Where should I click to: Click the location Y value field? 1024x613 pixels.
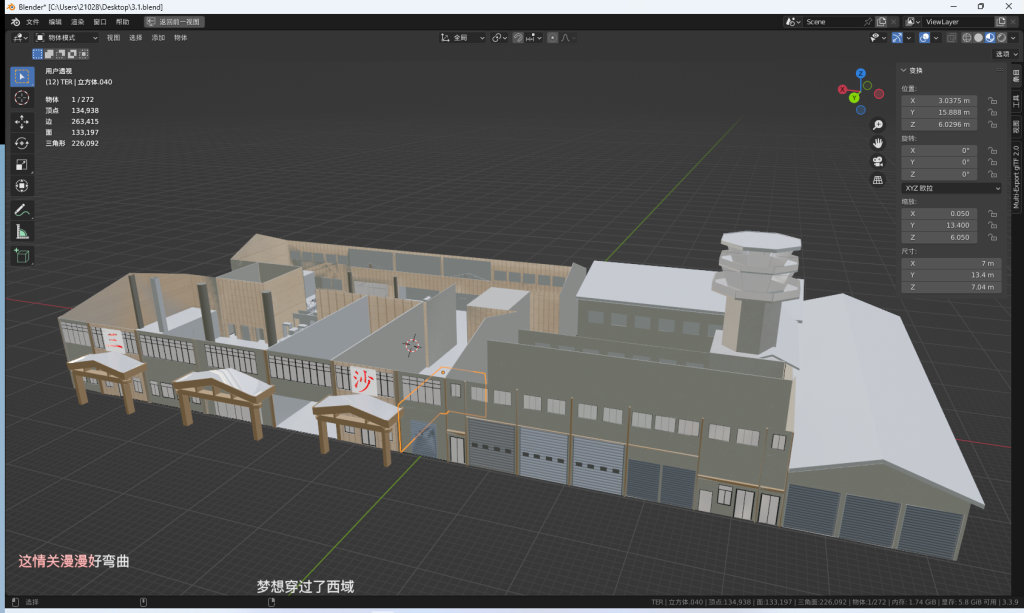tap(940, 113)
